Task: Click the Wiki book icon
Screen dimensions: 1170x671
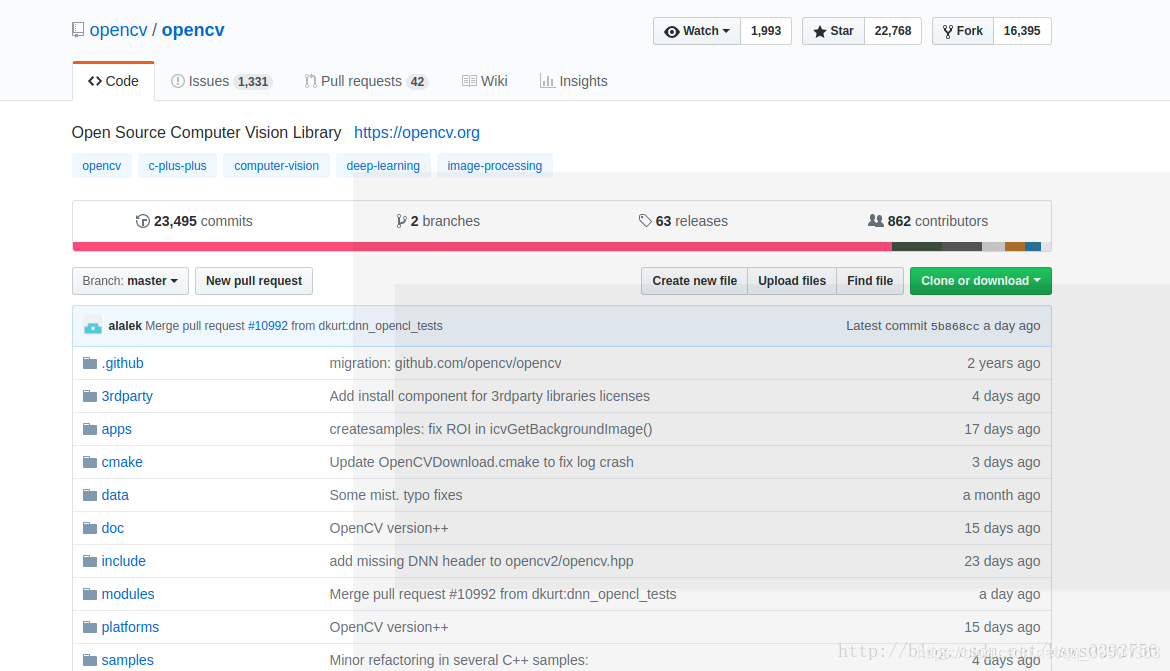Action: (x=469, y=81)
